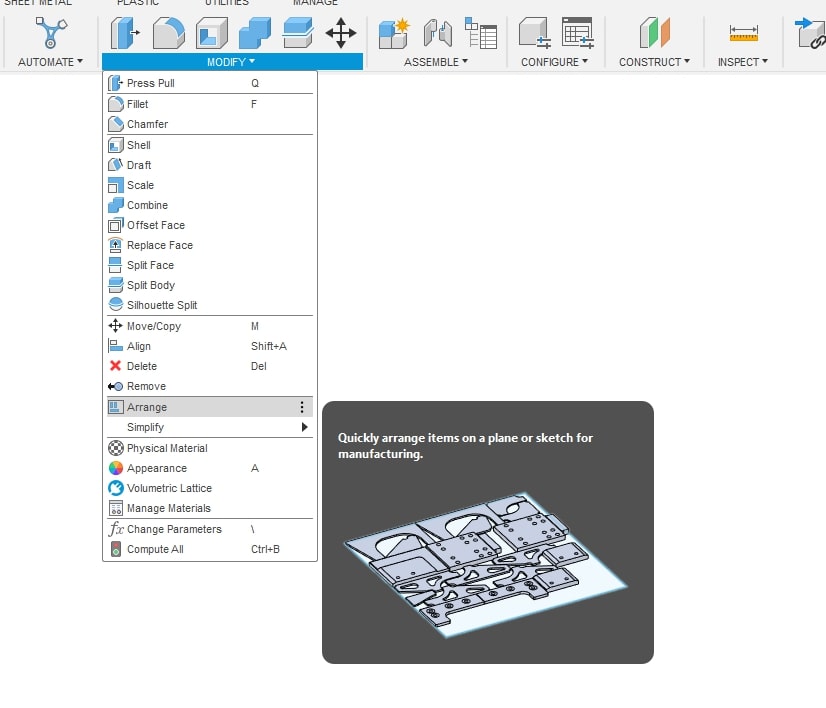Expand the Simplify submenu arrow
The height and width of the screenshot is (708, 826).
click(x=304, y=427)
